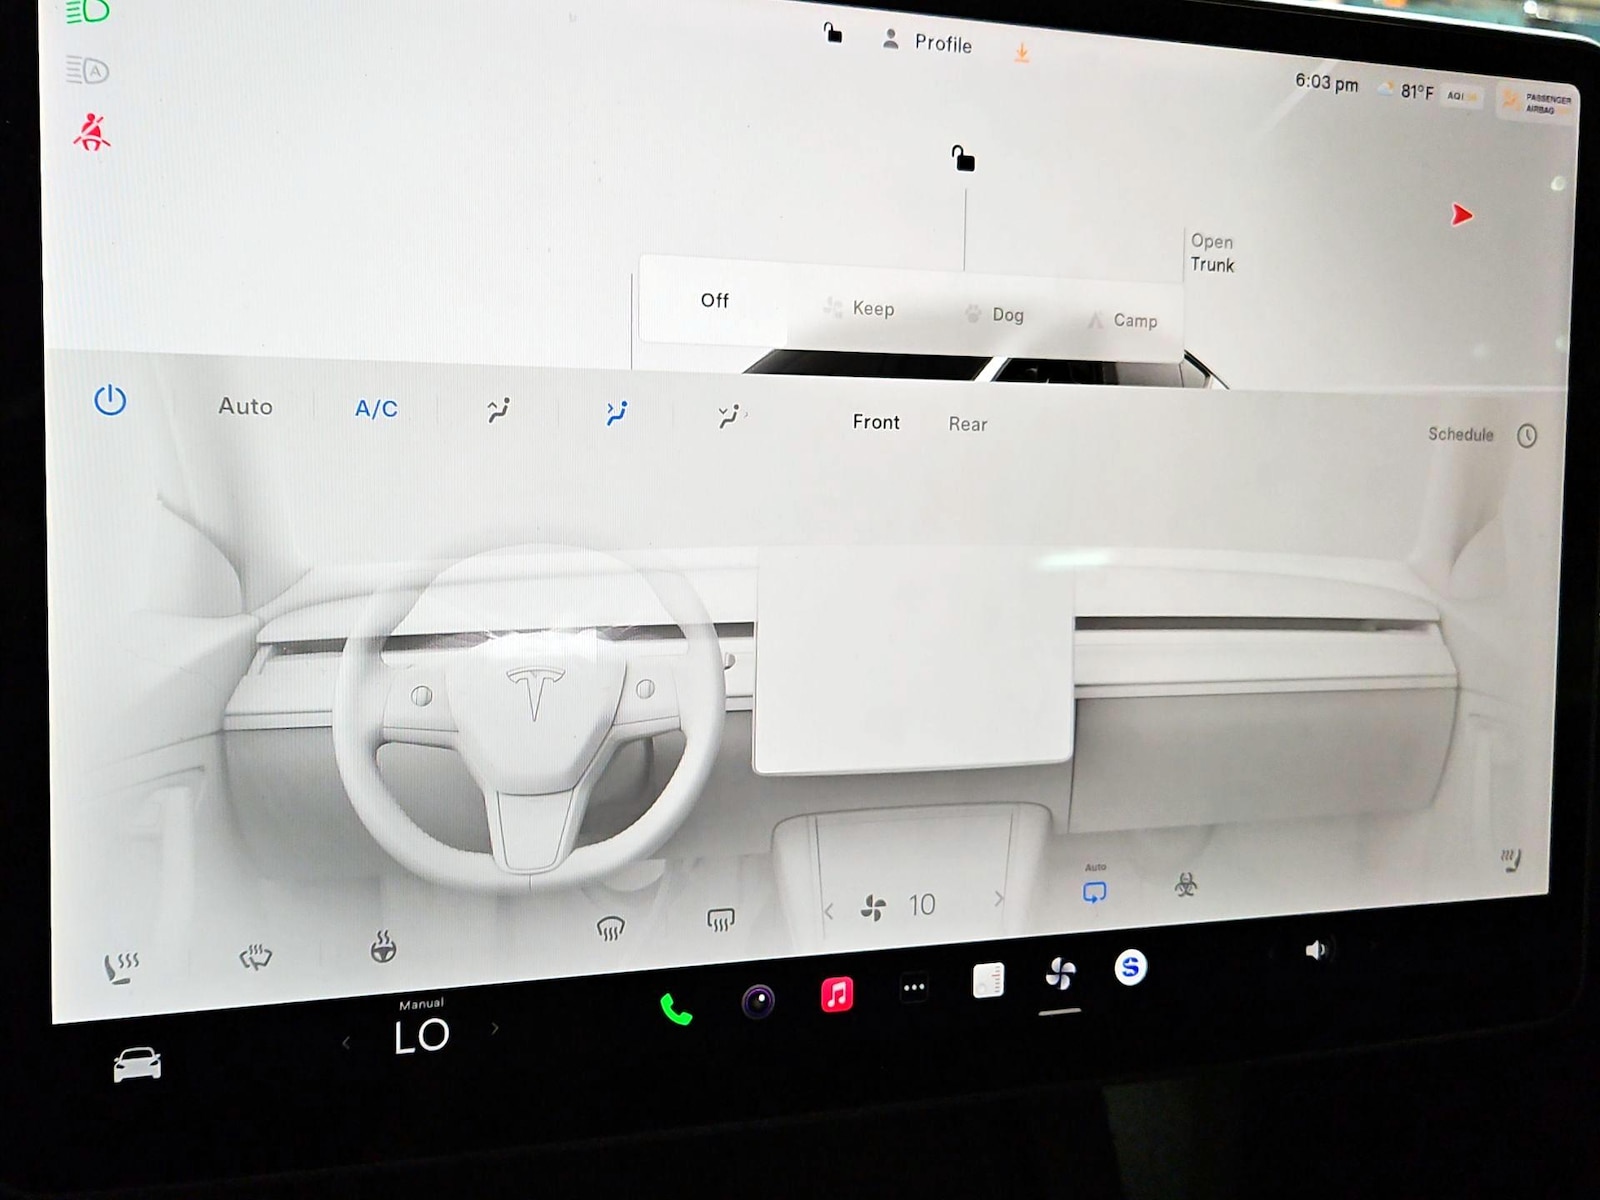Toggle the climate power button
1600x1200 pixels.
pos(110,401)
